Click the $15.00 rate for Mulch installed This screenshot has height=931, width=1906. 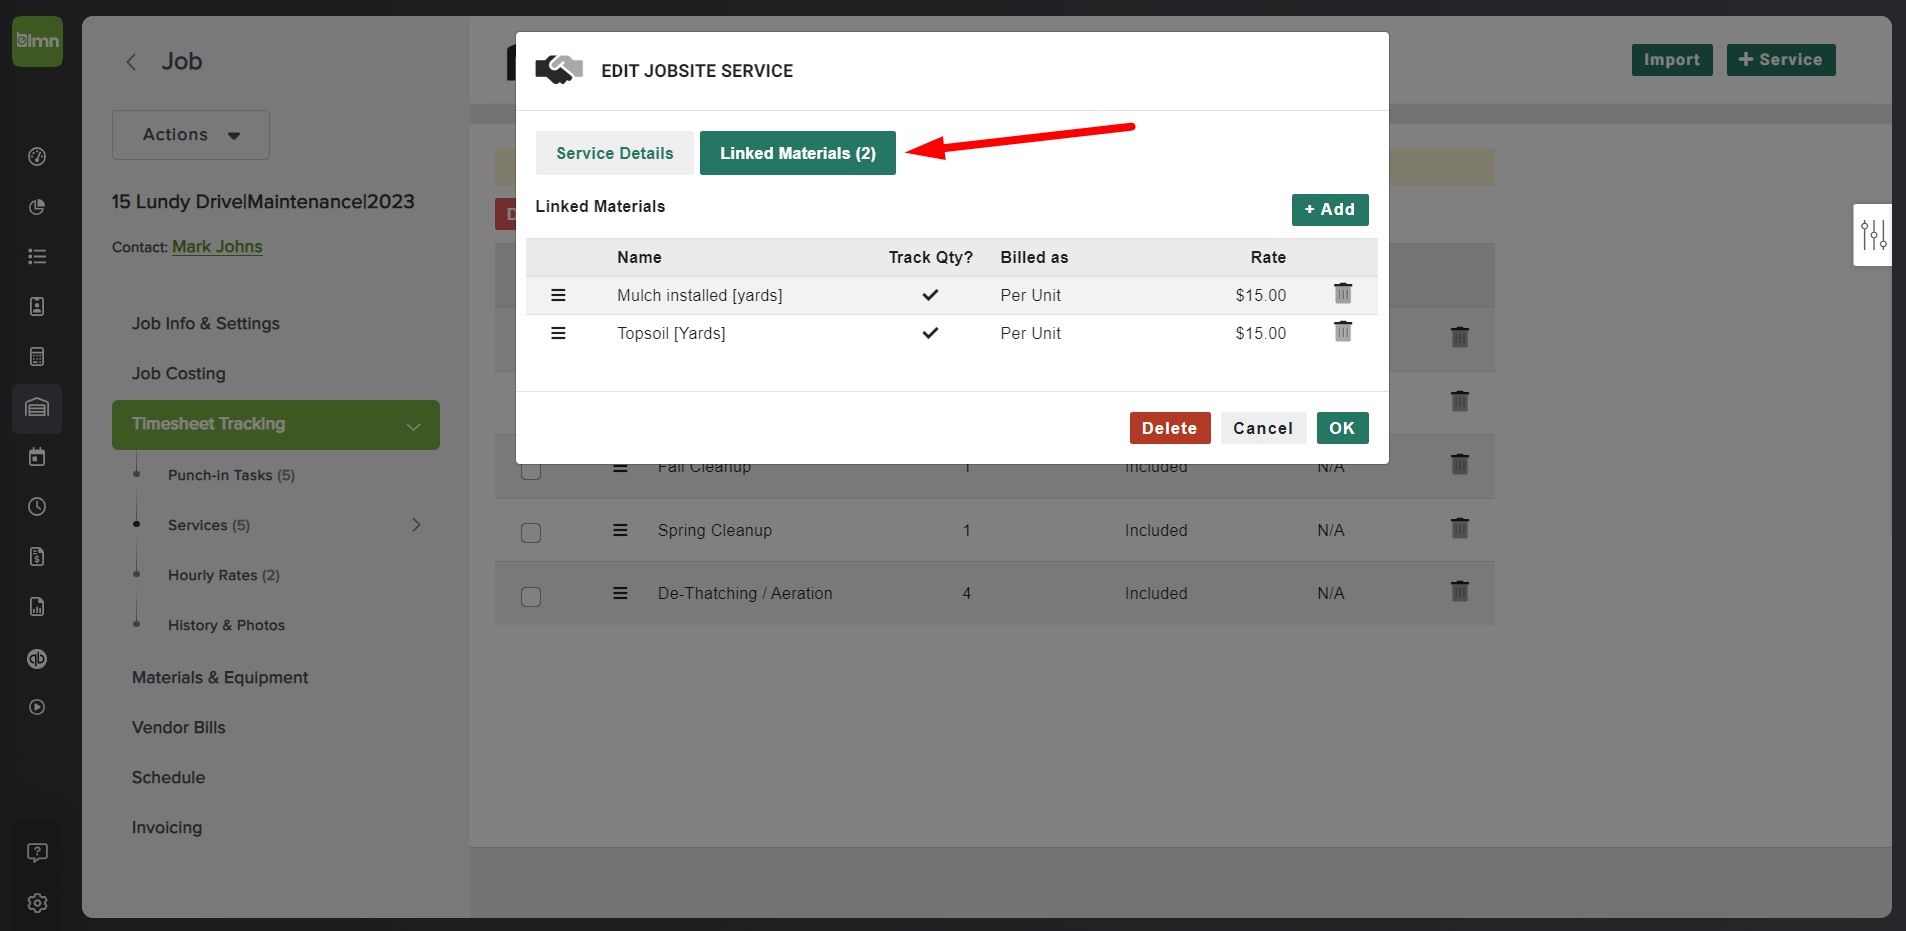[1261, 295]
